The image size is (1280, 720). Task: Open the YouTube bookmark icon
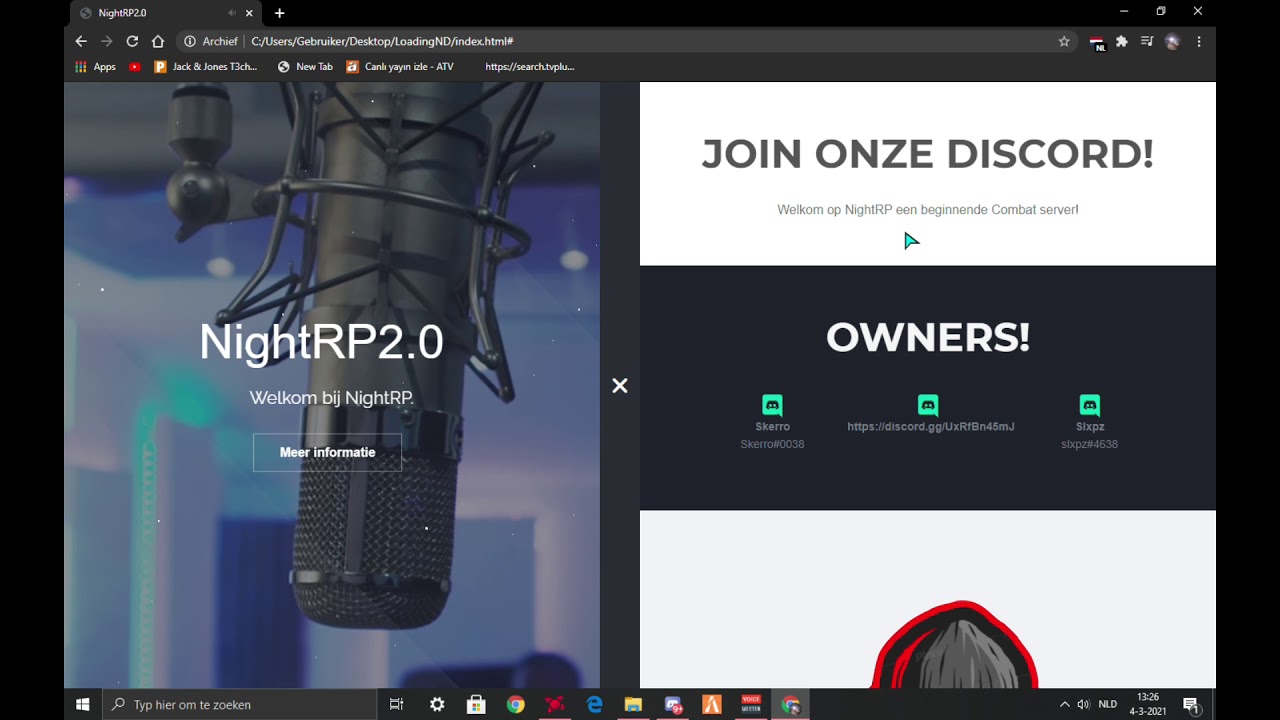coord(135,67)
